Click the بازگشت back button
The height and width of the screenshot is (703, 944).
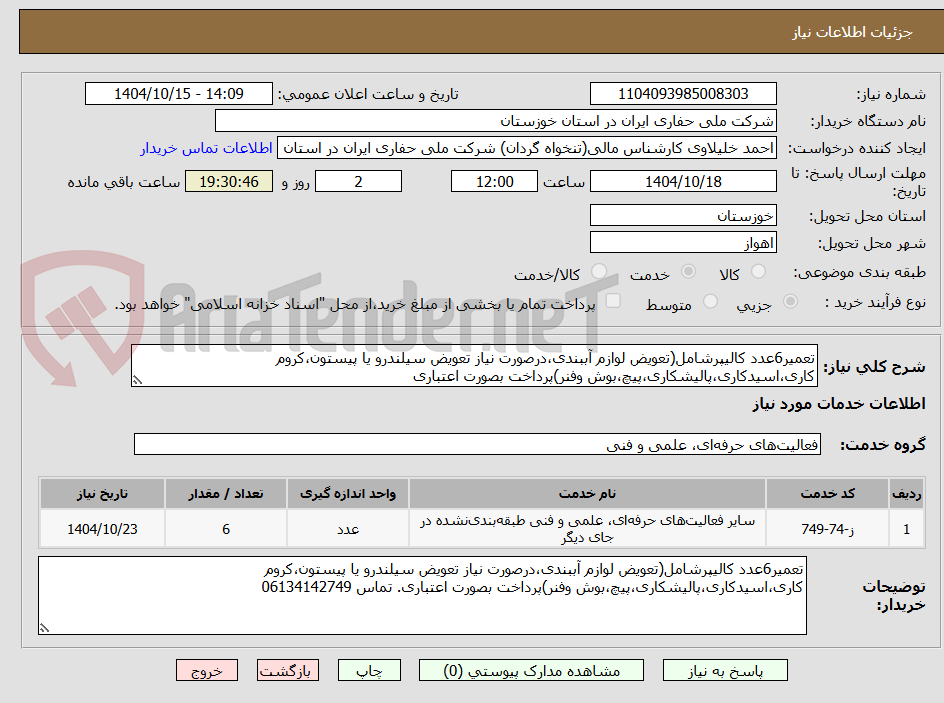click(288, 670)
